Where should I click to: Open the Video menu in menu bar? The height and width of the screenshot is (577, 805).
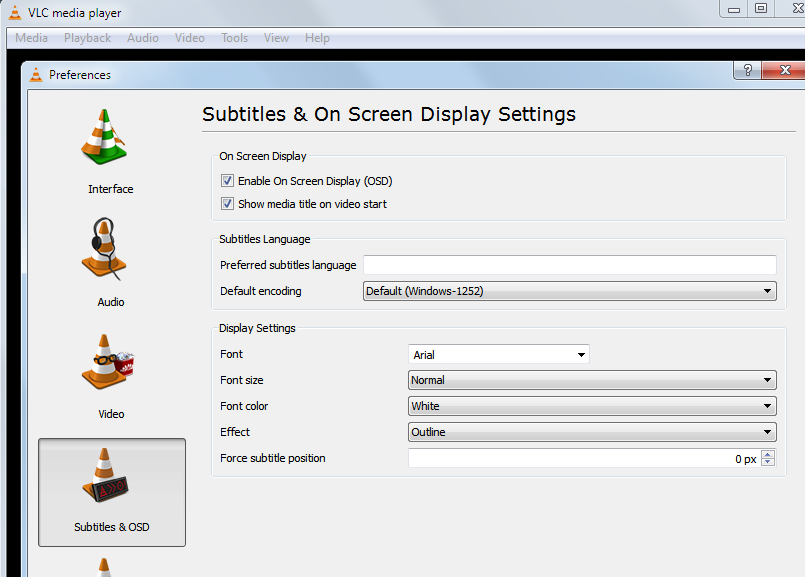click(x=189, y=38)
